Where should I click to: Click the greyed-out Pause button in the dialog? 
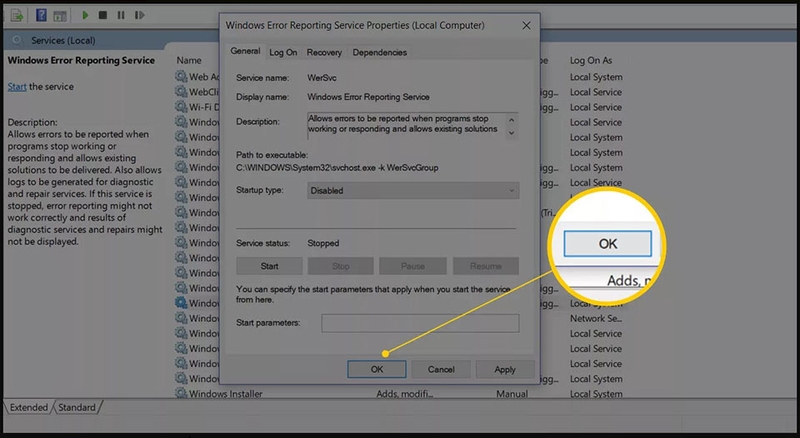tap(413, 266)
